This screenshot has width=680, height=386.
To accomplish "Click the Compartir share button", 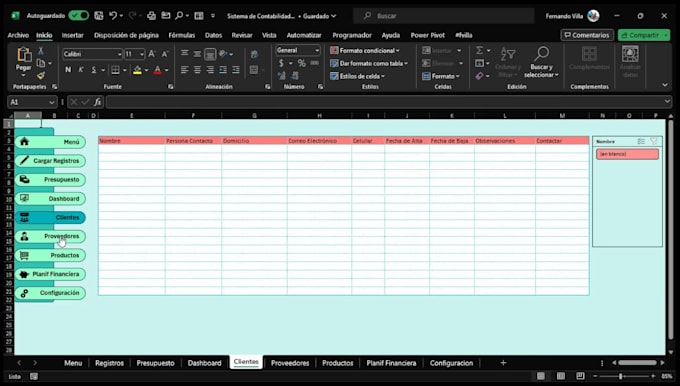I will (644, 35).
